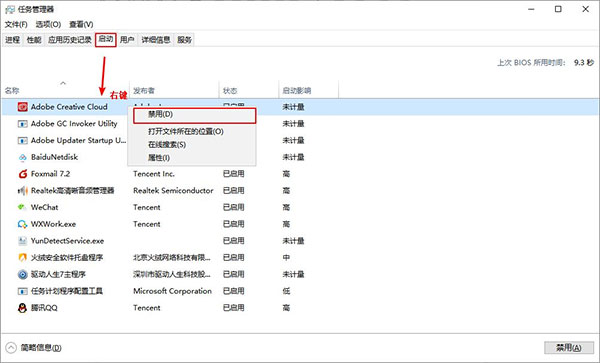
Task: Maximize the Task Manager window
Action: [558, 9]
